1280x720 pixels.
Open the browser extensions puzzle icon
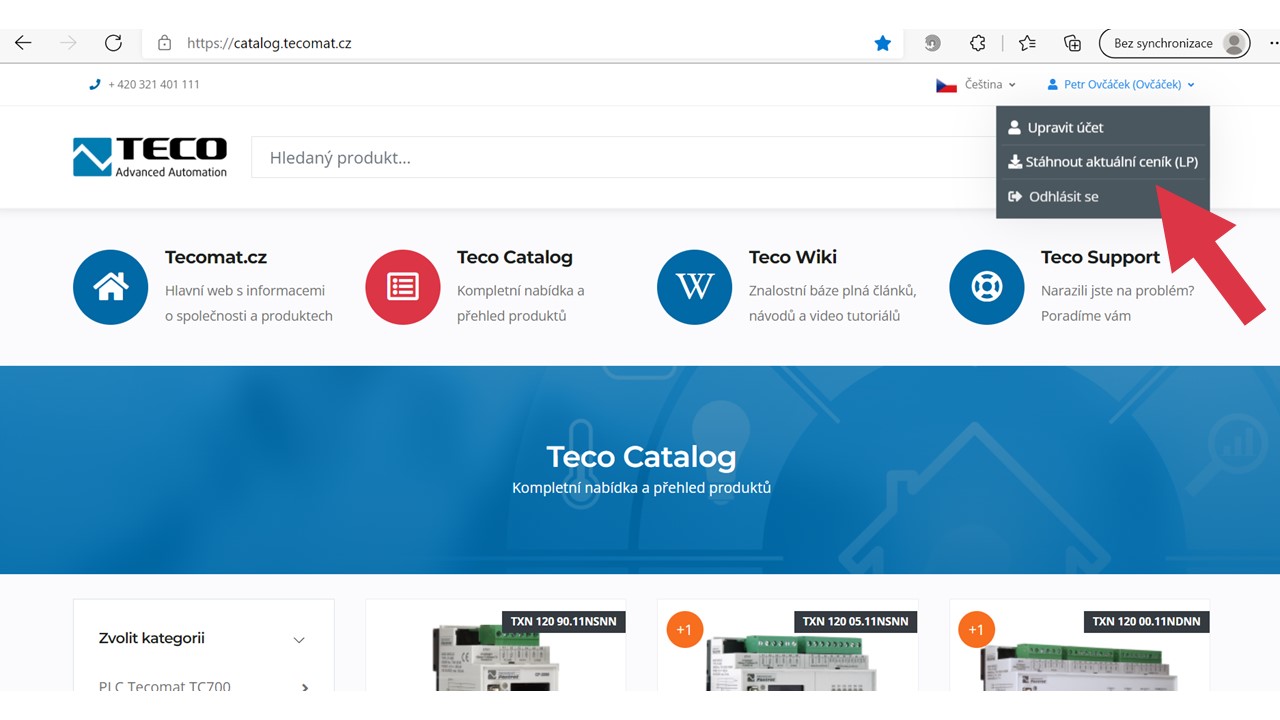(978, 43)
